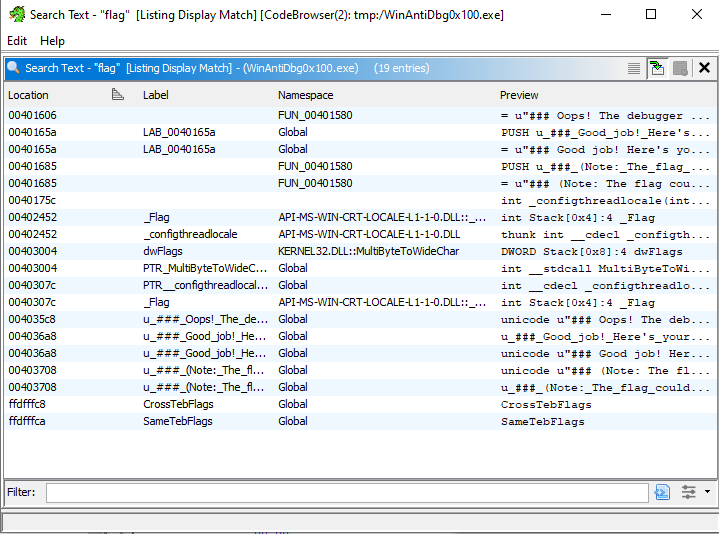Click the search magnifier icon in panel header

click(13, 68)
